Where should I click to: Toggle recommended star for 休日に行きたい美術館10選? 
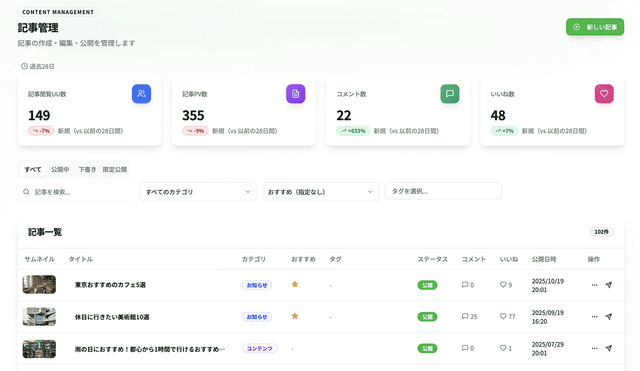295,316
